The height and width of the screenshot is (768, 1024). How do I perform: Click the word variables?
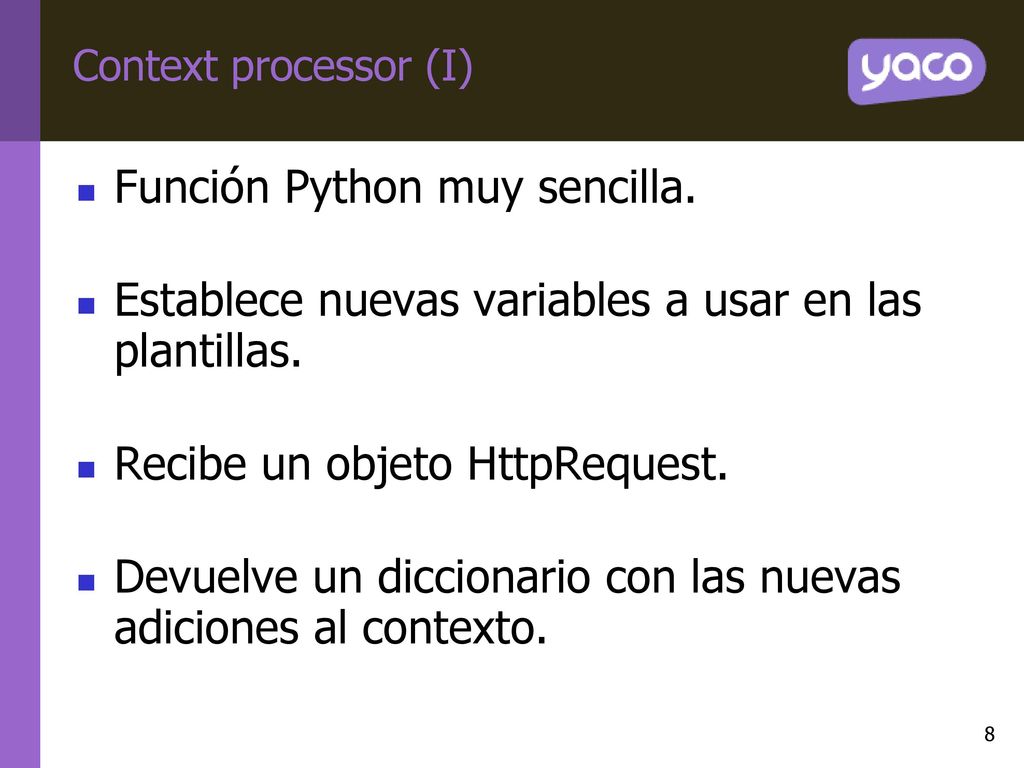(x=562, y=300)
